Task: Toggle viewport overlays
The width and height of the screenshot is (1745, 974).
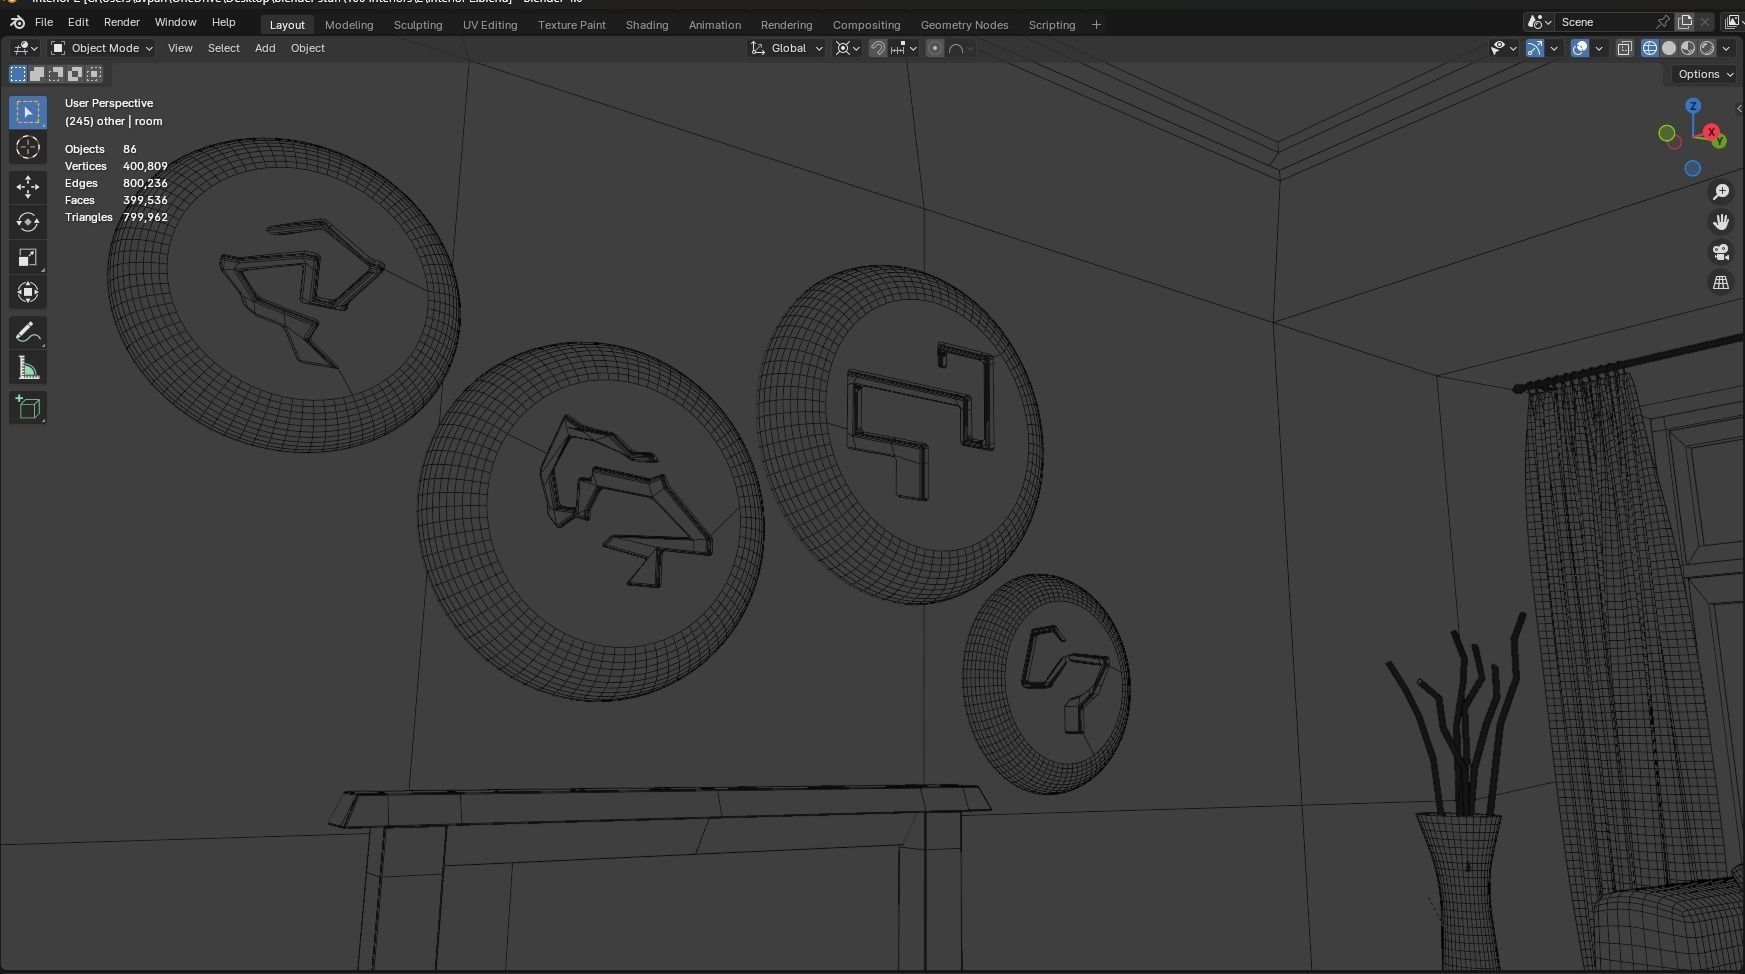Action: point(1580,48)
